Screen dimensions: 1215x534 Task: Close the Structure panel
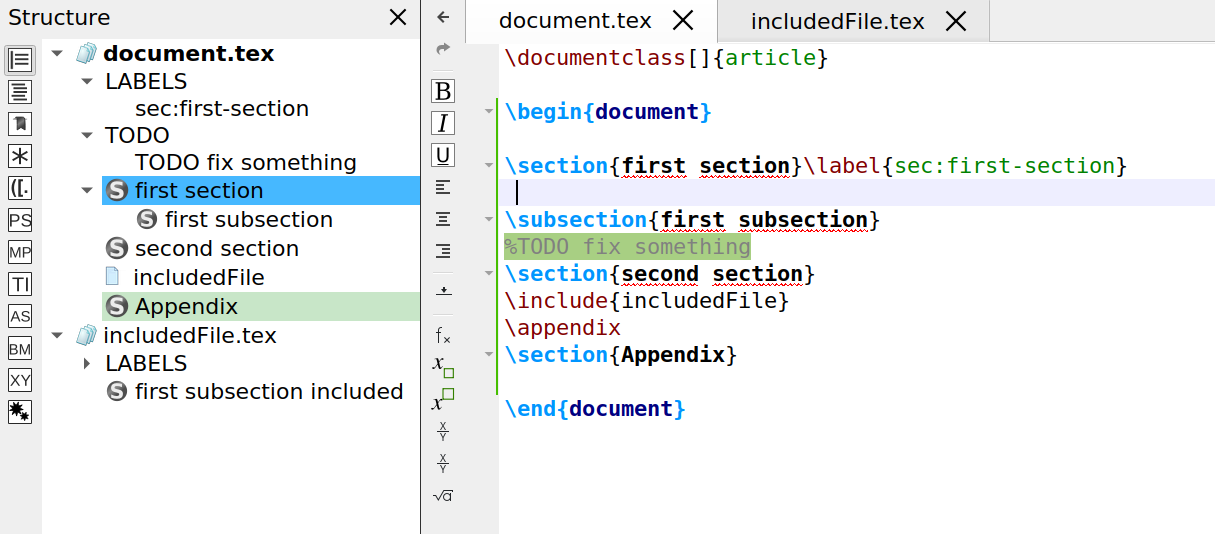point(398,18)
